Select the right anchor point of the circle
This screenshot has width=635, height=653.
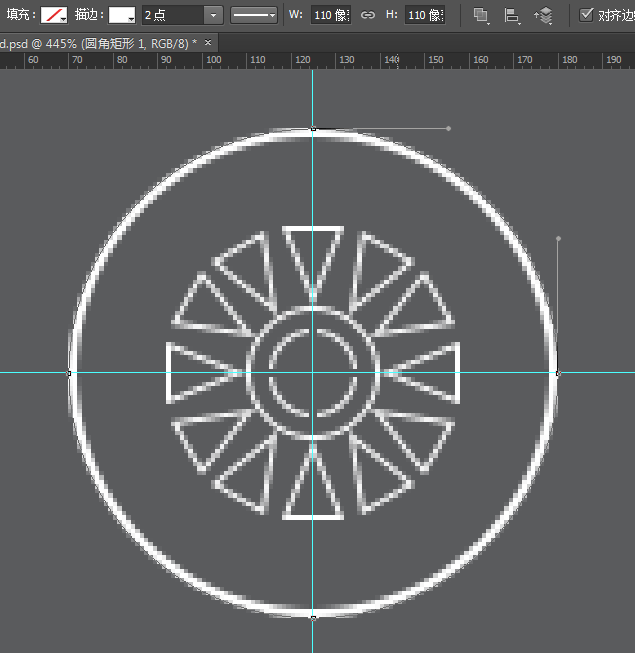pos(558,373)
